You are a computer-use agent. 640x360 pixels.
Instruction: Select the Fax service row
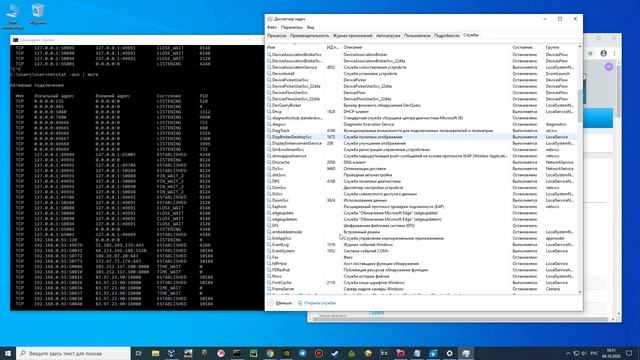tap(421, 257)
